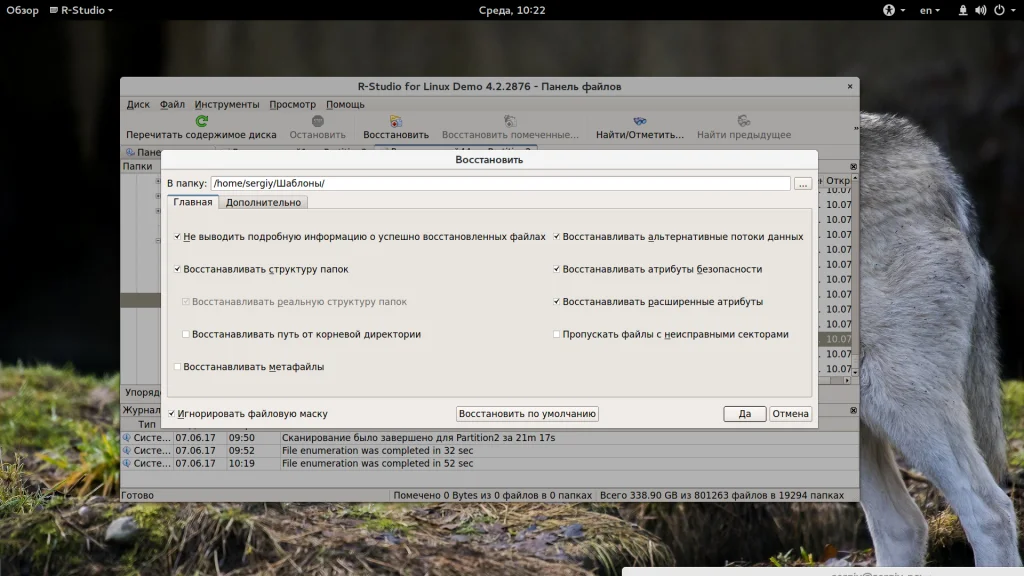Toggle Игнорировать файловую маску checkbox
This screenshot has width=1024, height=576.
[x=172, y=413]
